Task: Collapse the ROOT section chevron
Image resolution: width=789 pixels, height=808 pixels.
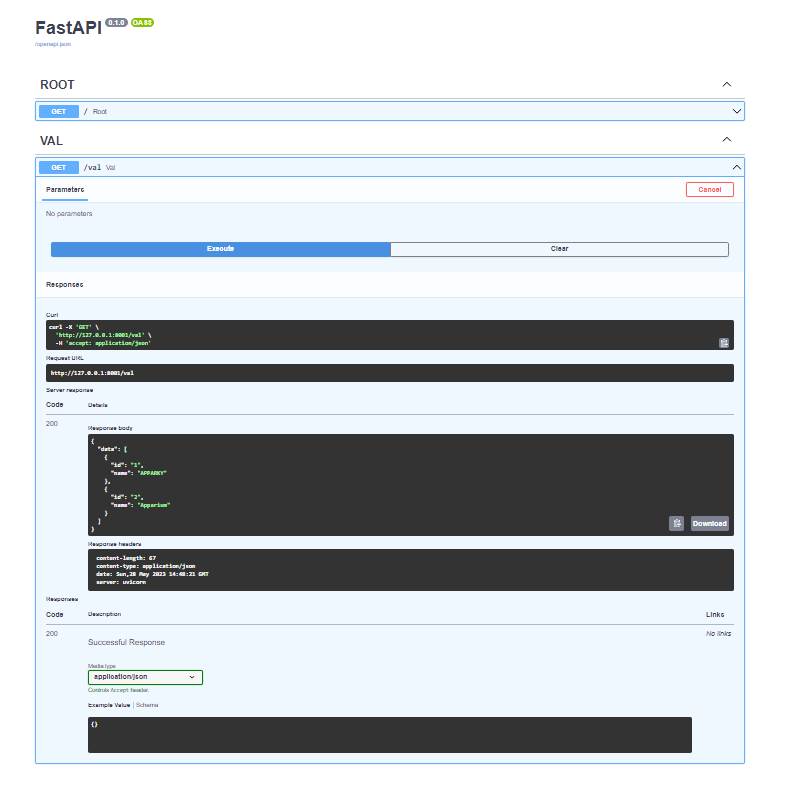Action: 727,85
